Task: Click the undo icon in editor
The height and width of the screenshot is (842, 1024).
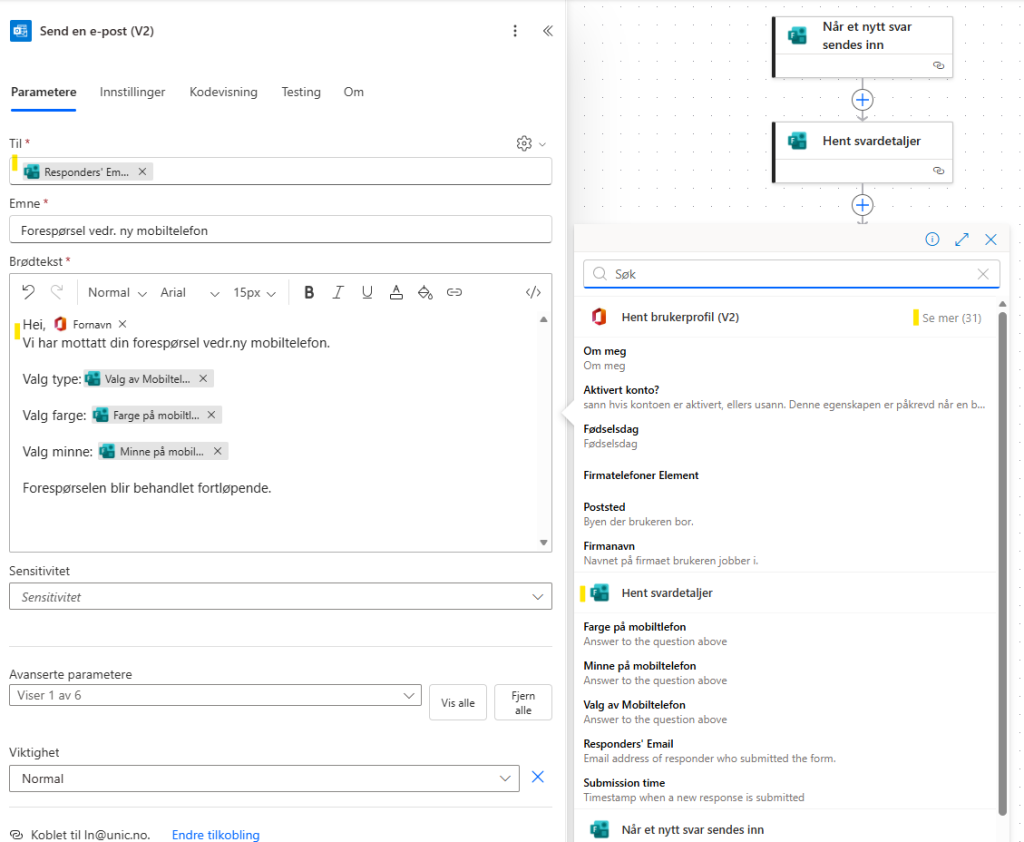Action: (x=29, y=293)
